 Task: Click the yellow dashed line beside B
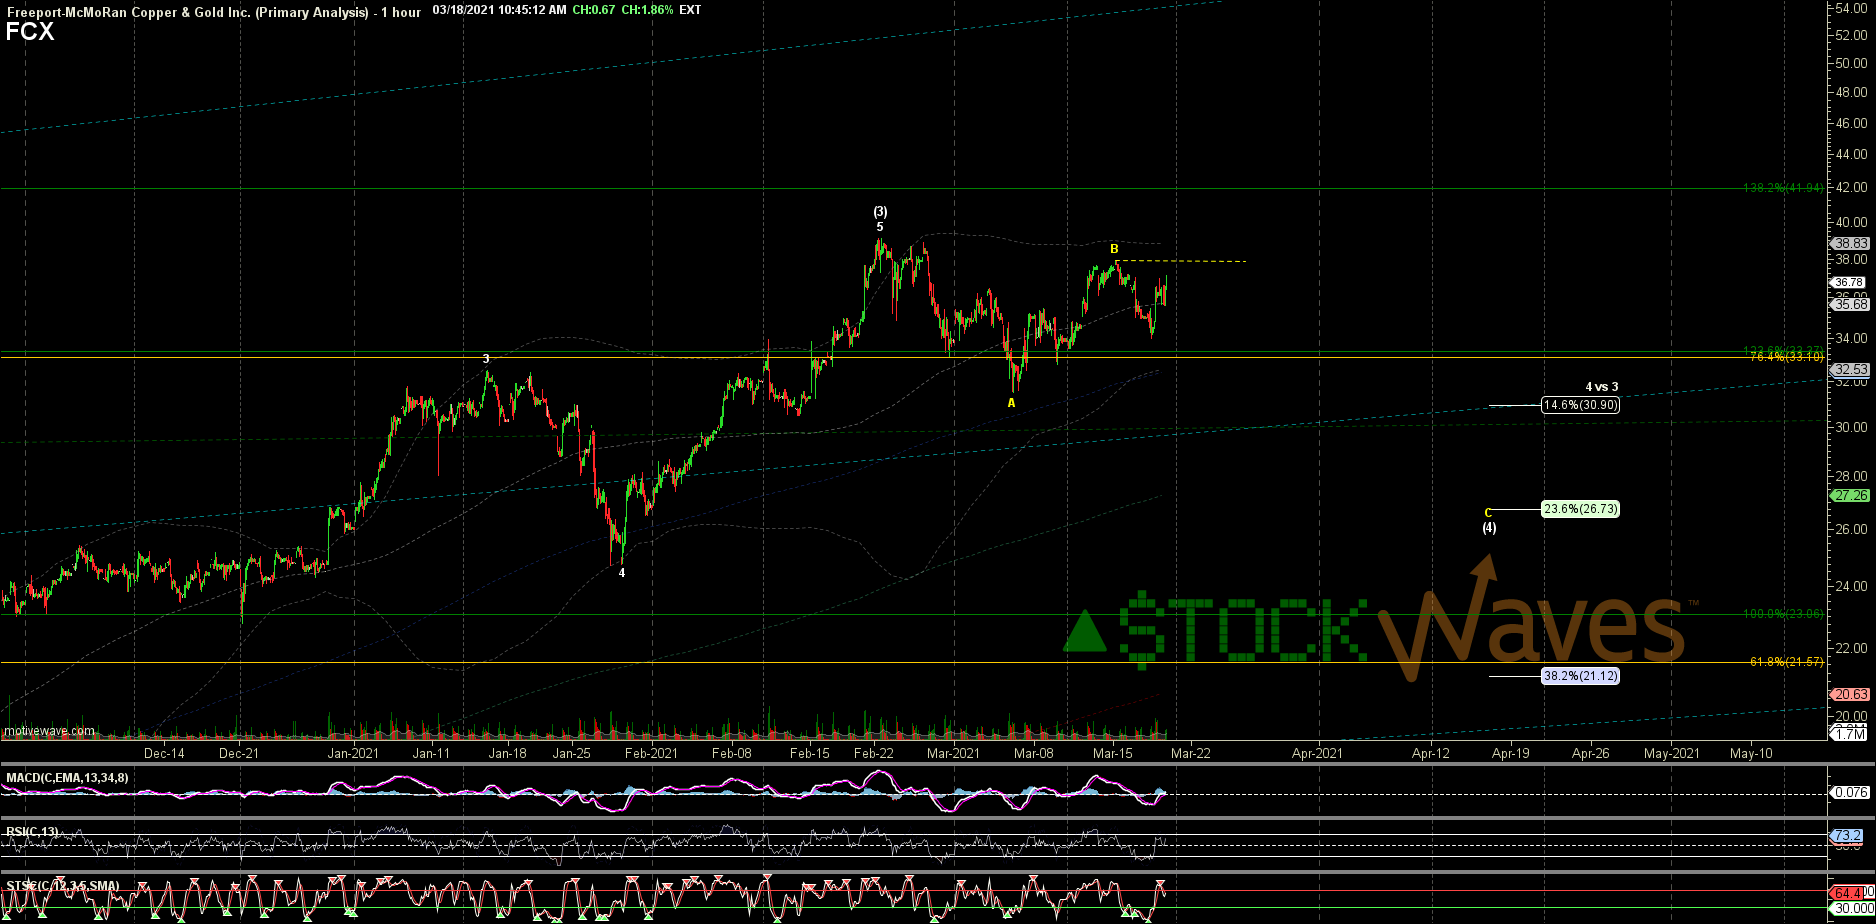point(1181,261)
